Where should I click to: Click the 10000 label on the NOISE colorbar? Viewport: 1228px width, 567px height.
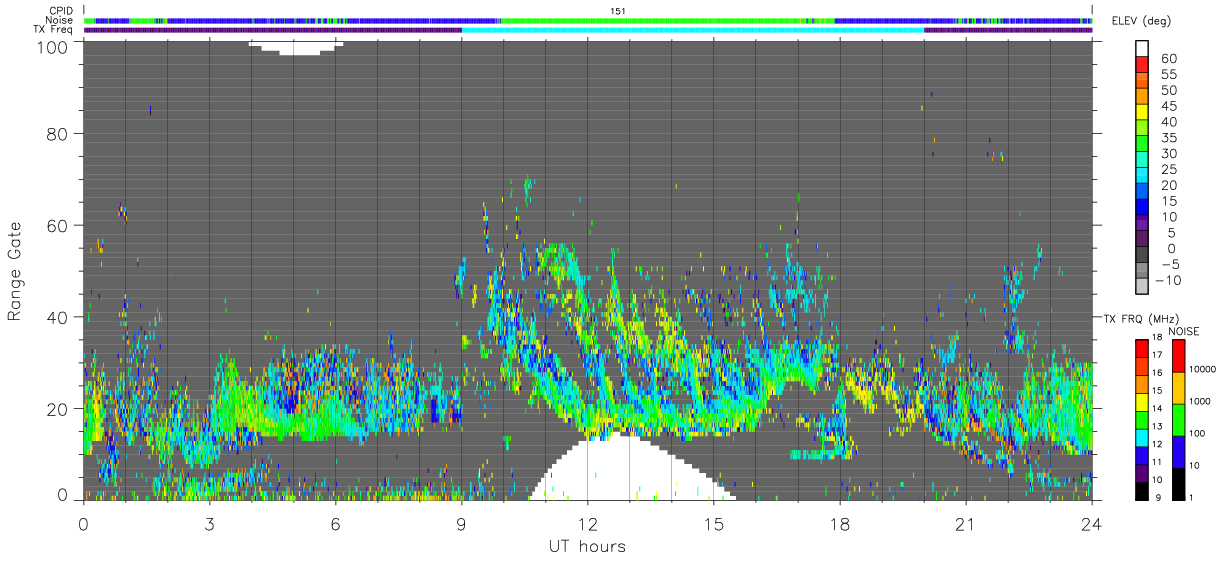[1204, 371]
